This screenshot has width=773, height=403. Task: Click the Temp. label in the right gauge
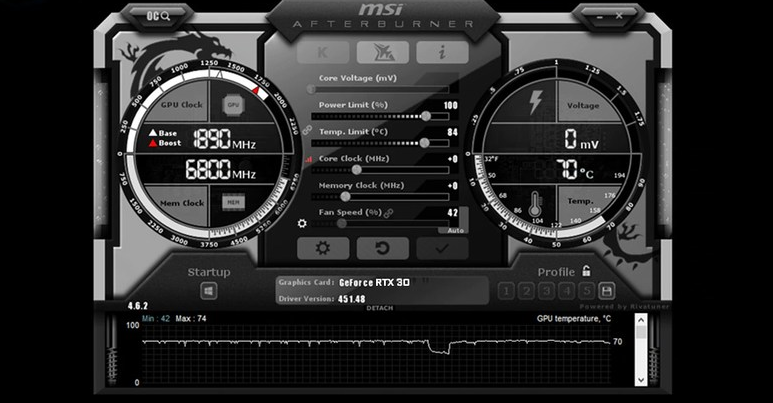pyautogui.click(x=580, y=201)
